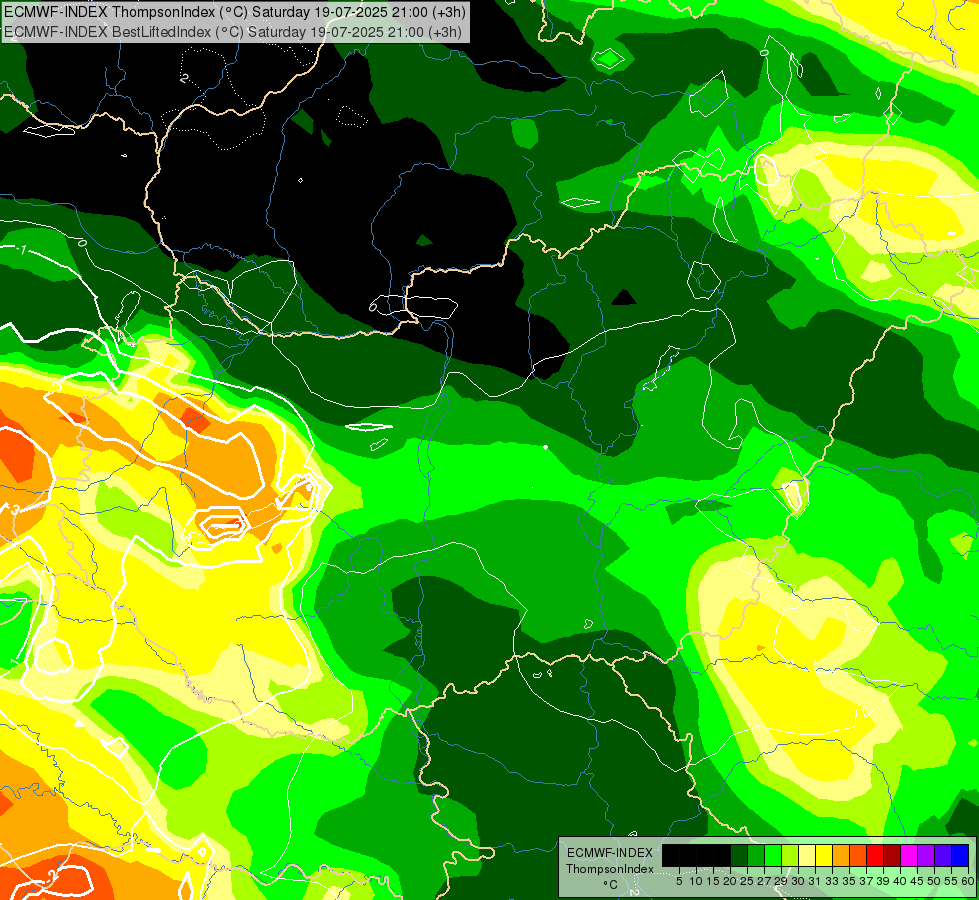Click the legend scale value 60
This screenshot has width=979, height=900.
tap(968, 881)
